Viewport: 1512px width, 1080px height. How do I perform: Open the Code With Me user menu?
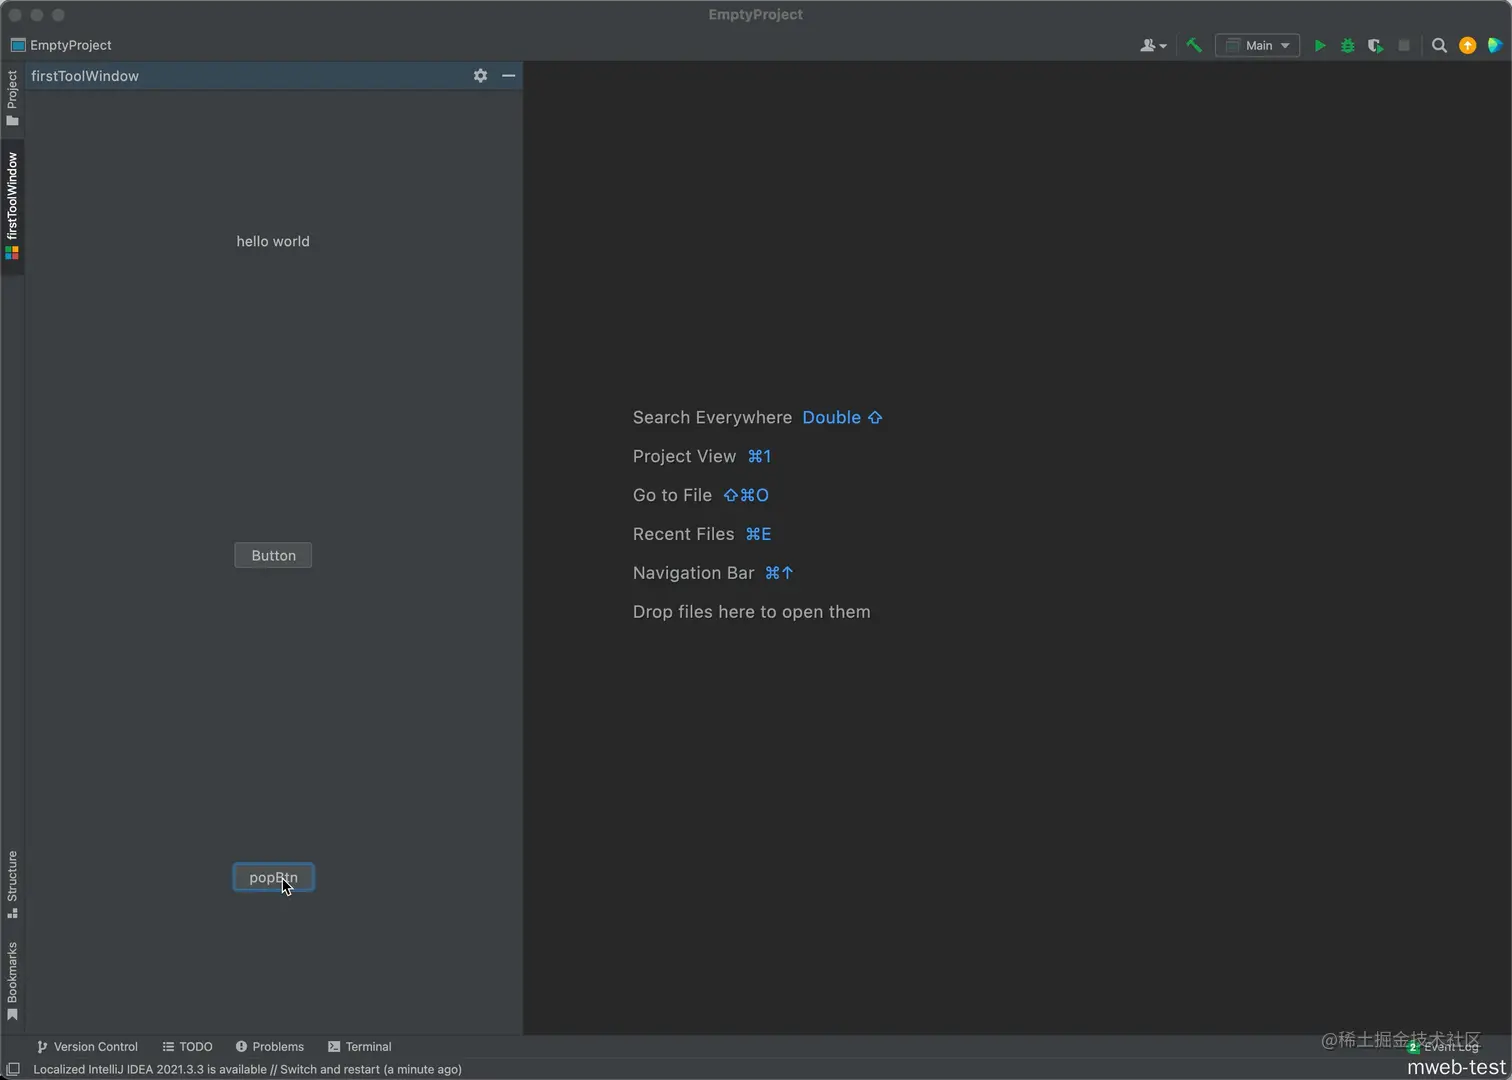coord(1153,45)
